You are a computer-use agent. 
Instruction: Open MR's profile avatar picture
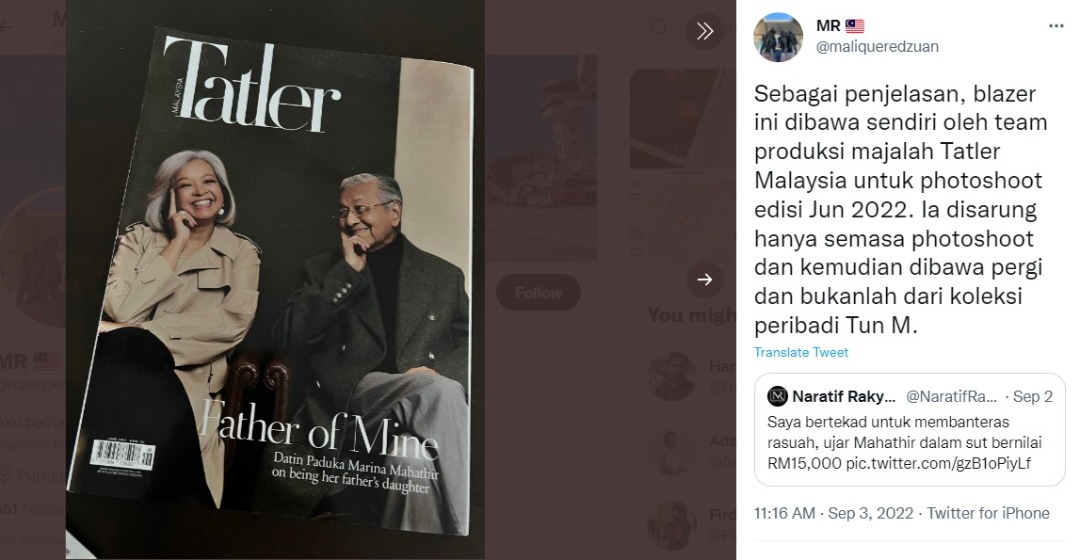(778, 37)
